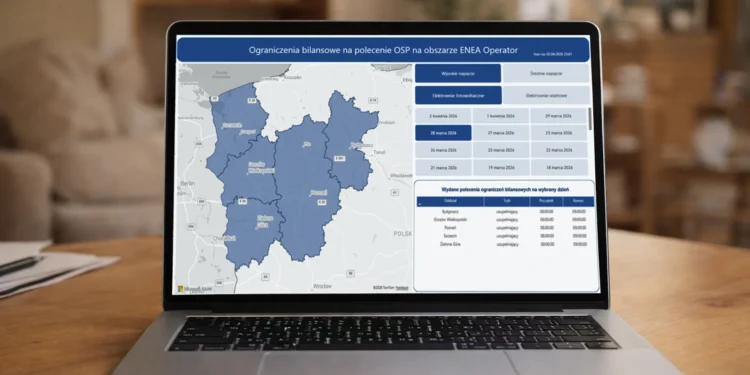Click the Berlin label on the map
Viewport: 750px width, 375px height.
point(188,184)
